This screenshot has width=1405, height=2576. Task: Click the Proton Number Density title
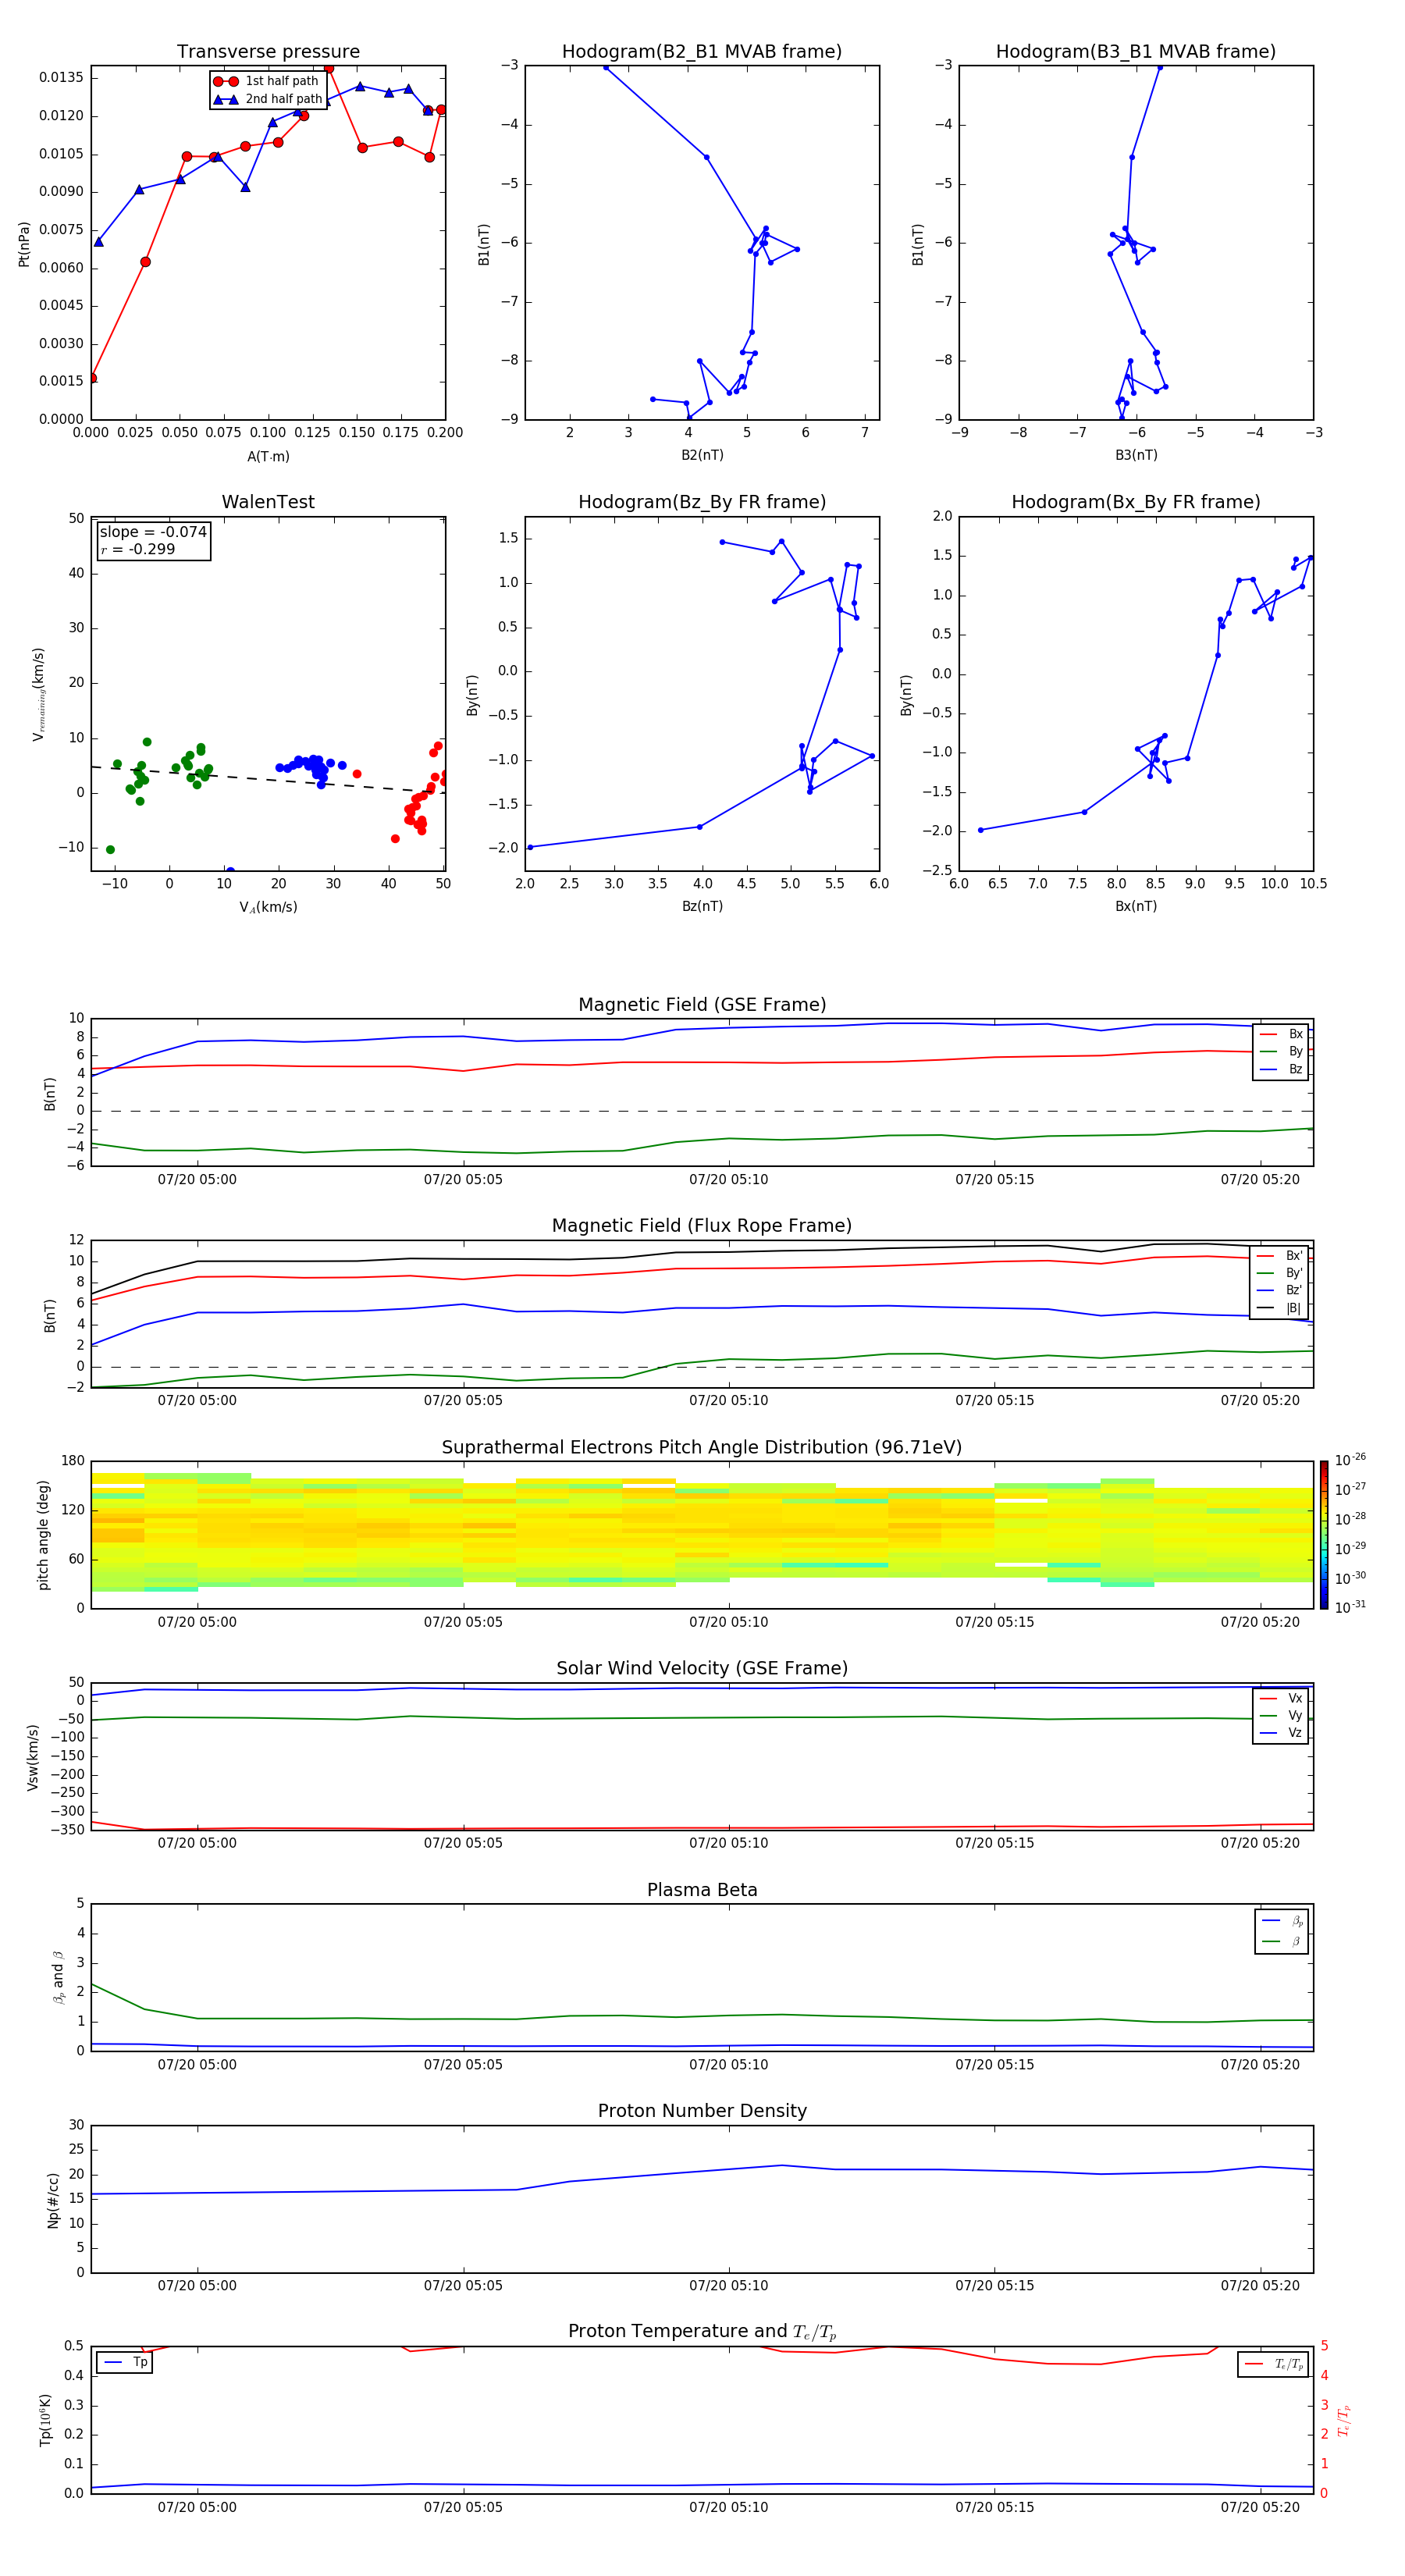pyautogui.click(x=702, y=2111)
